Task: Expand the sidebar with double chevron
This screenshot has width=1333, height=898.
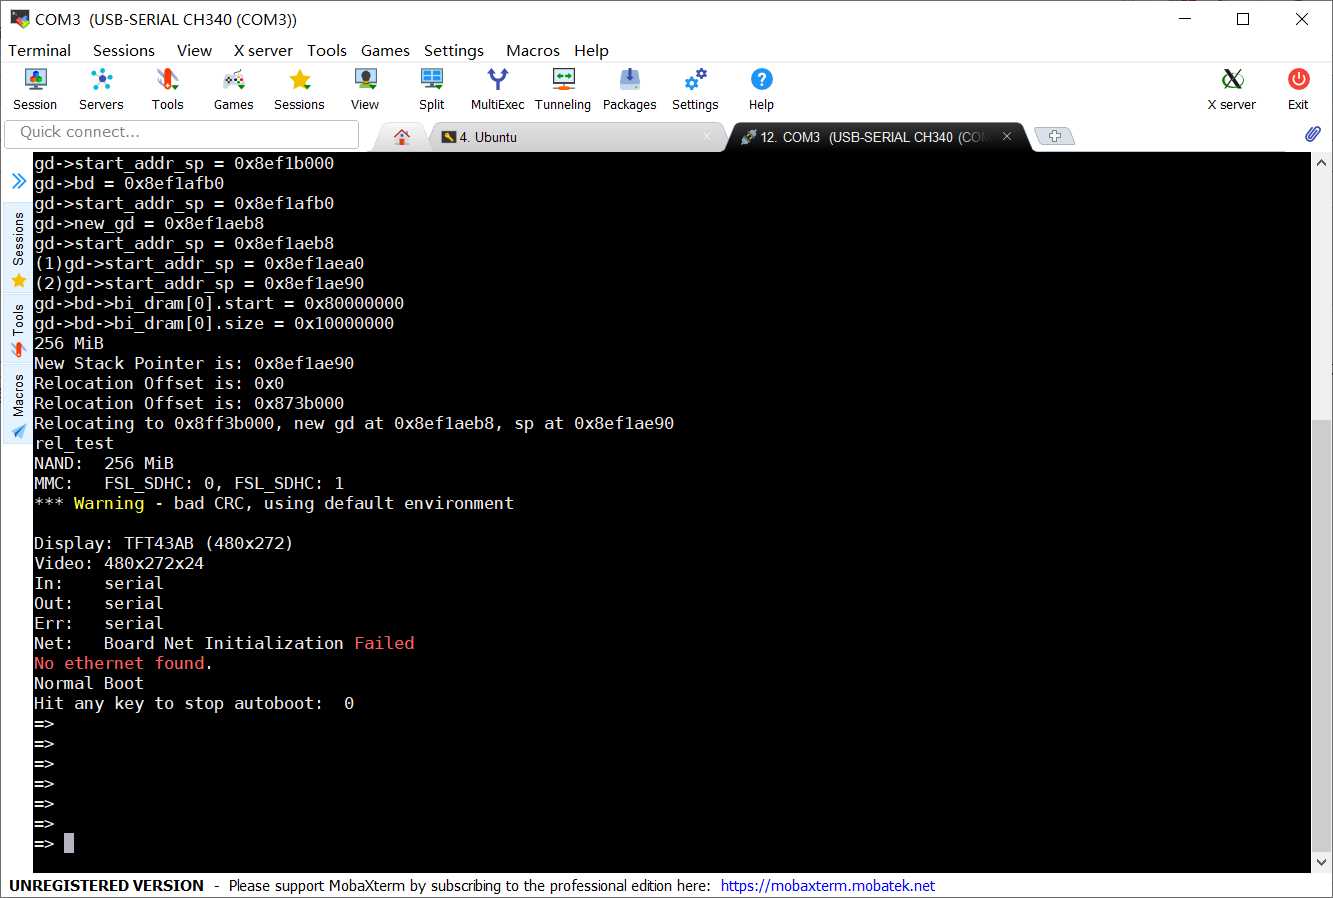Action: tap(18, 181)
